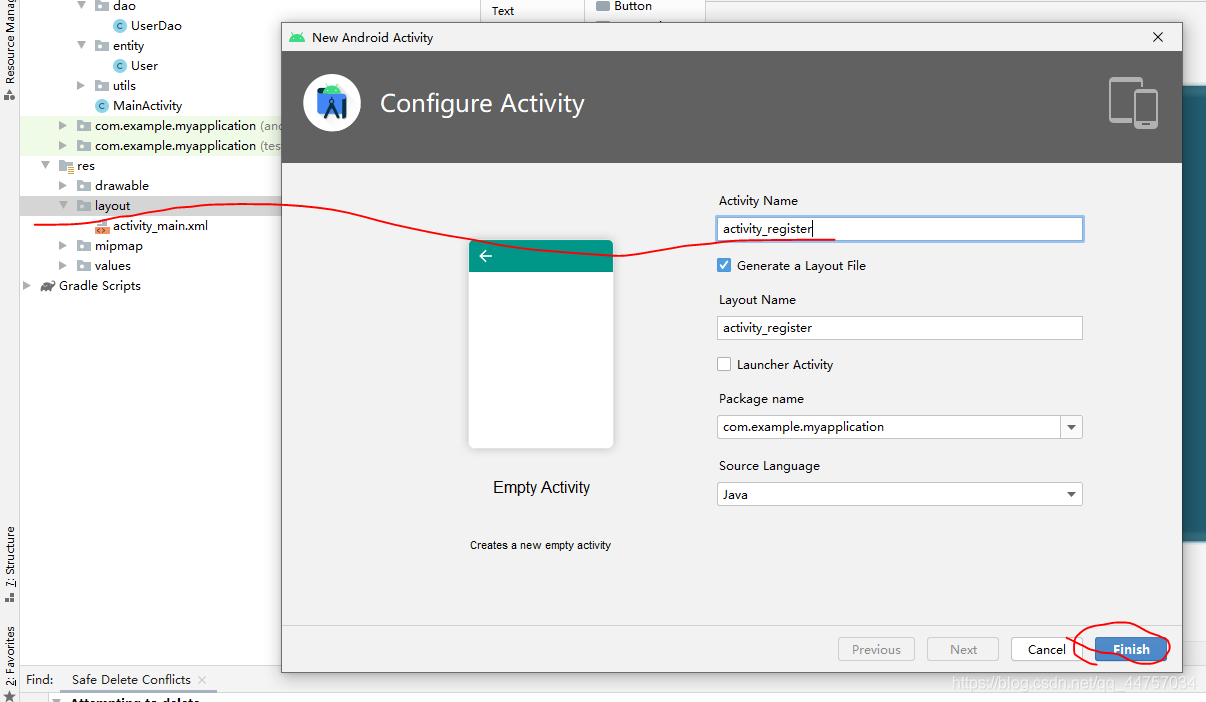Uncheck Generate a Layout File
1206x702 pixels.
point(724,265)
